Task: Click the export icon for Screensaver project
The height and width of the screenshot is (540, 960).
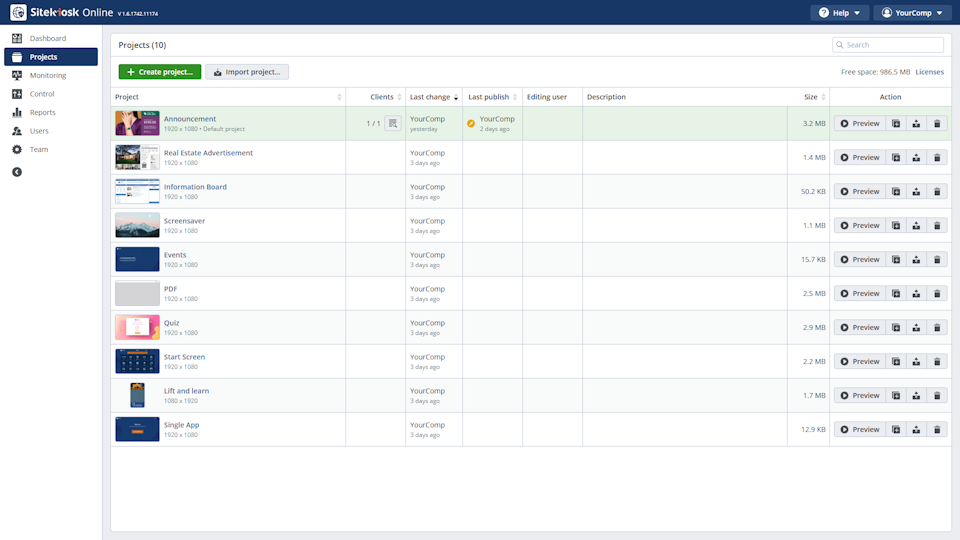Action: coord(916,226)
